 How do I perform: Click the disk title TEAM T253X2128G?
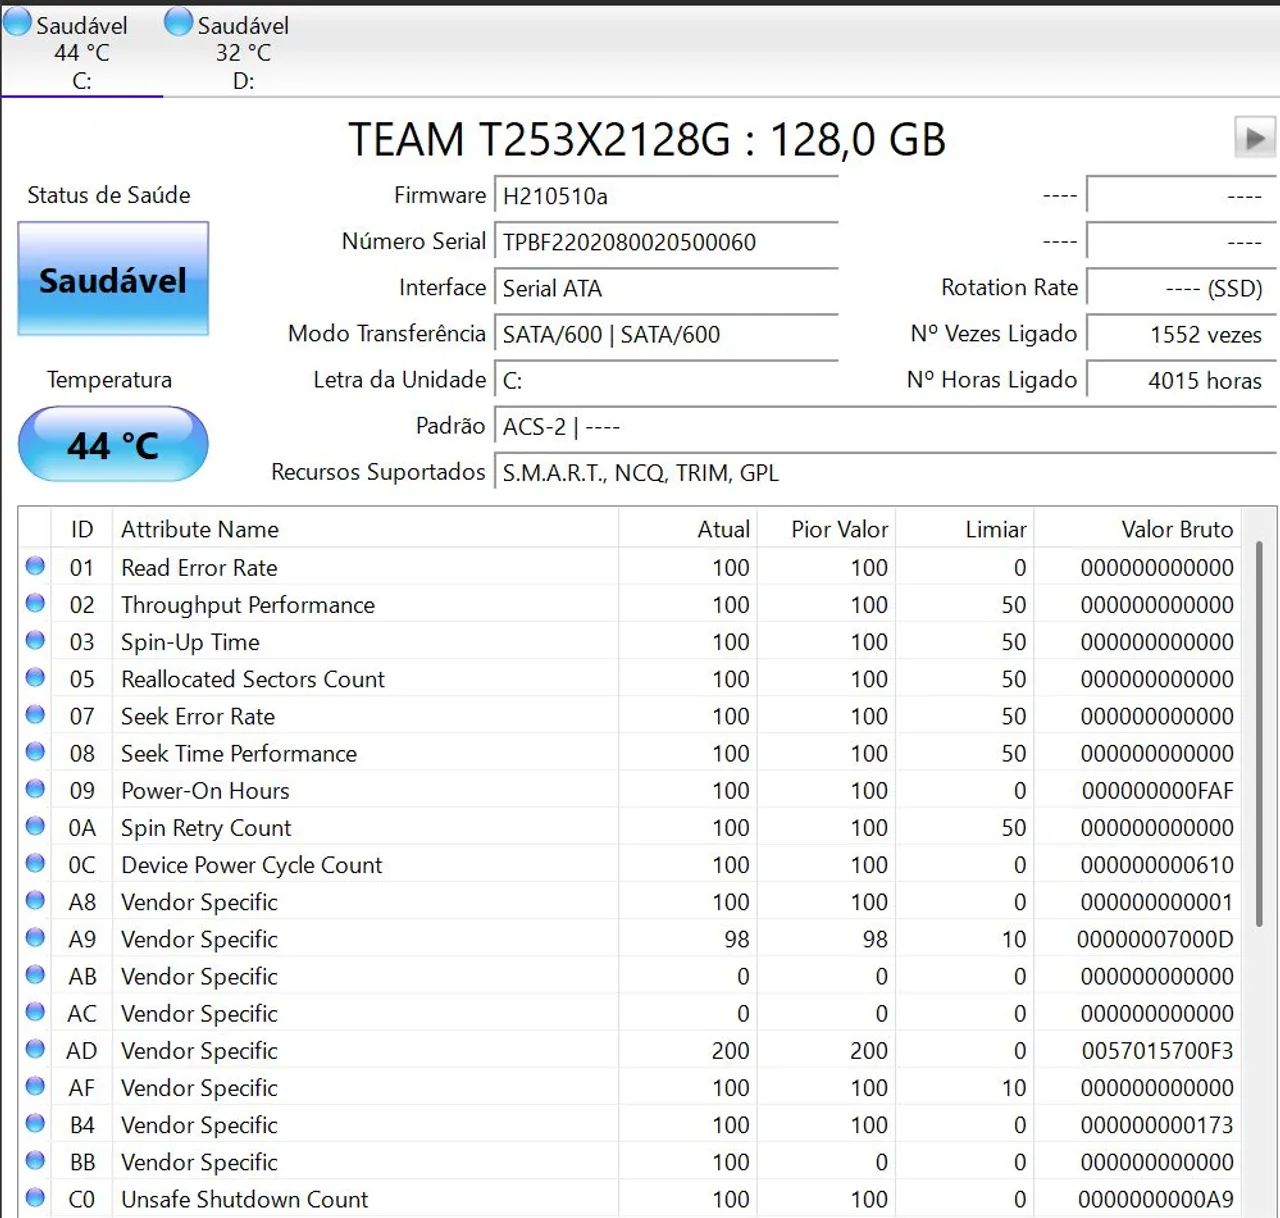646,139
